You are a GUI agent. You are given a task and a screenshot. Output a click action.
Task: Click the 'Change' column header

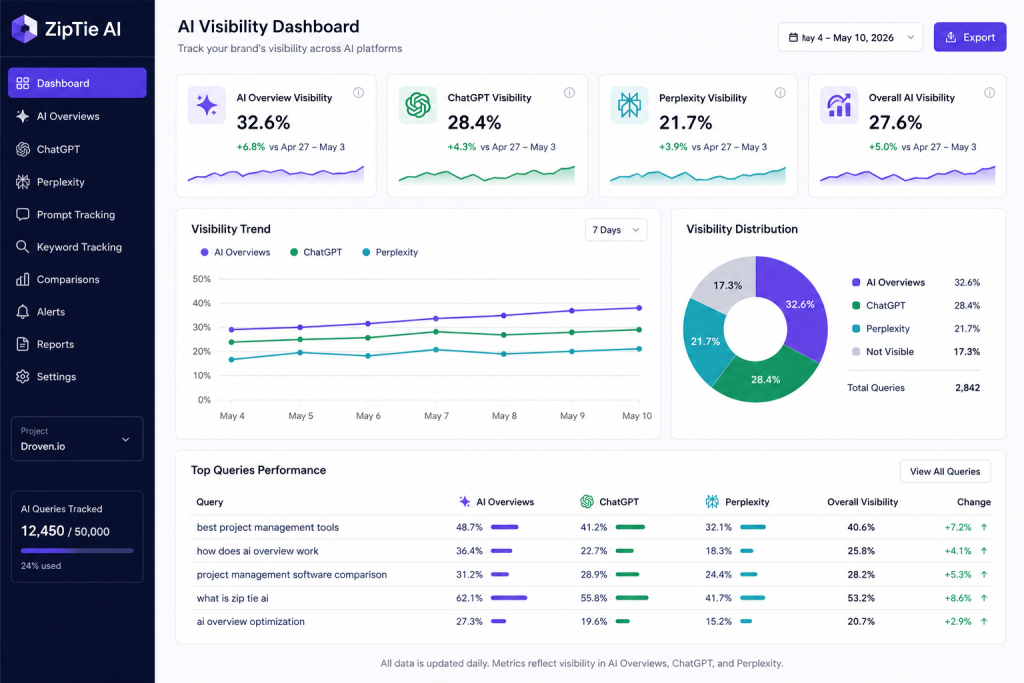[x=974, y=502]
